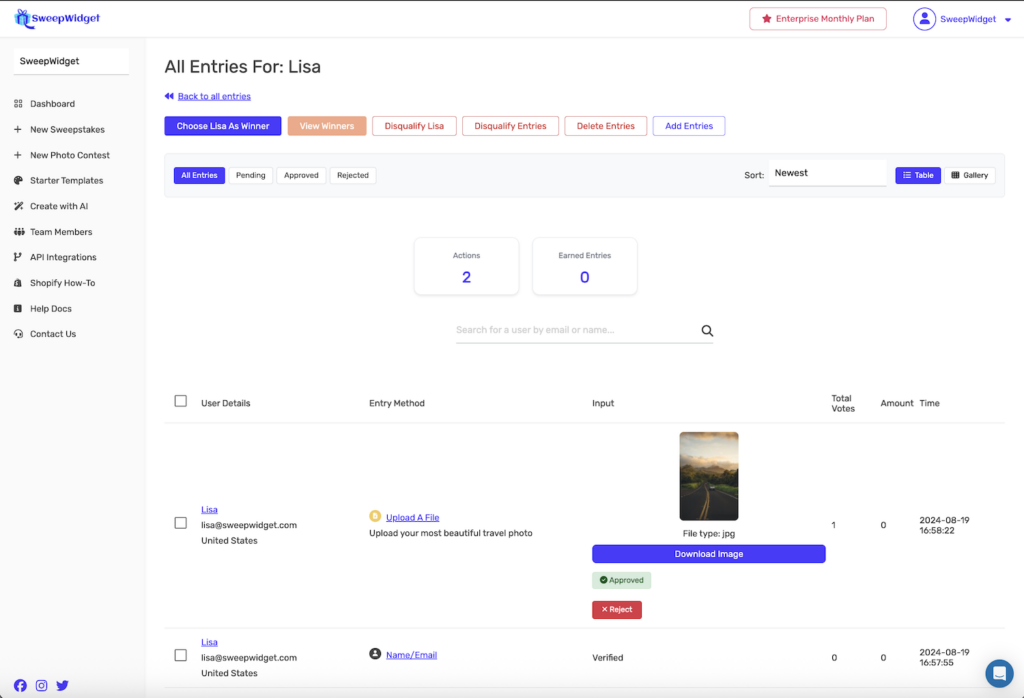Click the user avatar icon in header
1024x698 pixels.
pyautogui.click(x=924, y=19)
